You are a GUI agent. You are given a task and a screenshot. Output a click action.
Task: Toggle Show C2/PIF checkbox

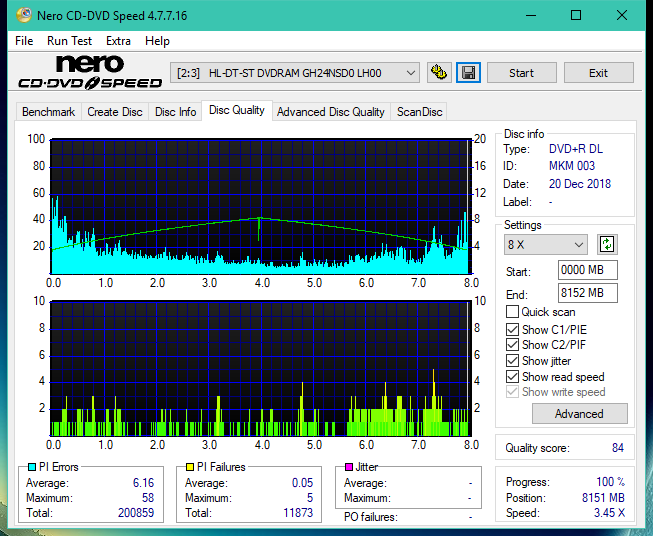point(512,345)
